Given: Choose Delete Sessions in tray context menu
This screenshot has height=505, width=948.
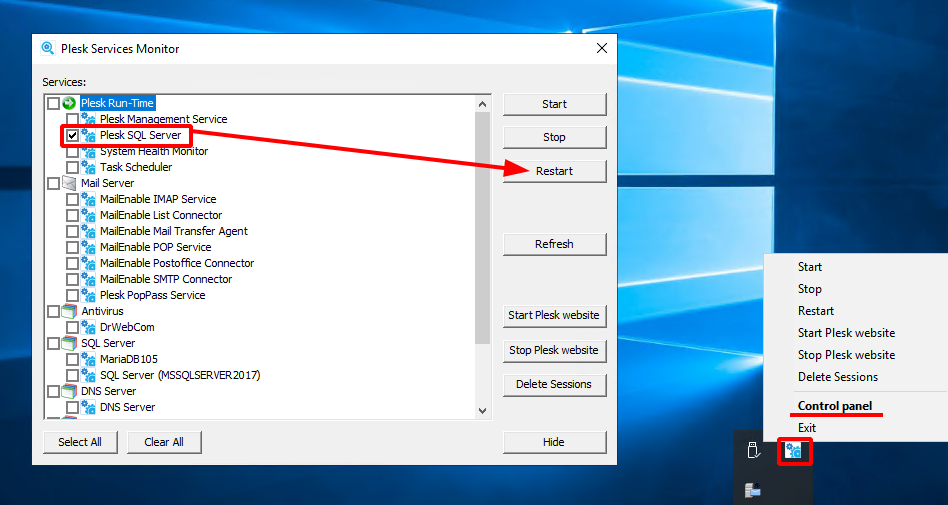Looking at the screenshot, I should coord(837,377).
